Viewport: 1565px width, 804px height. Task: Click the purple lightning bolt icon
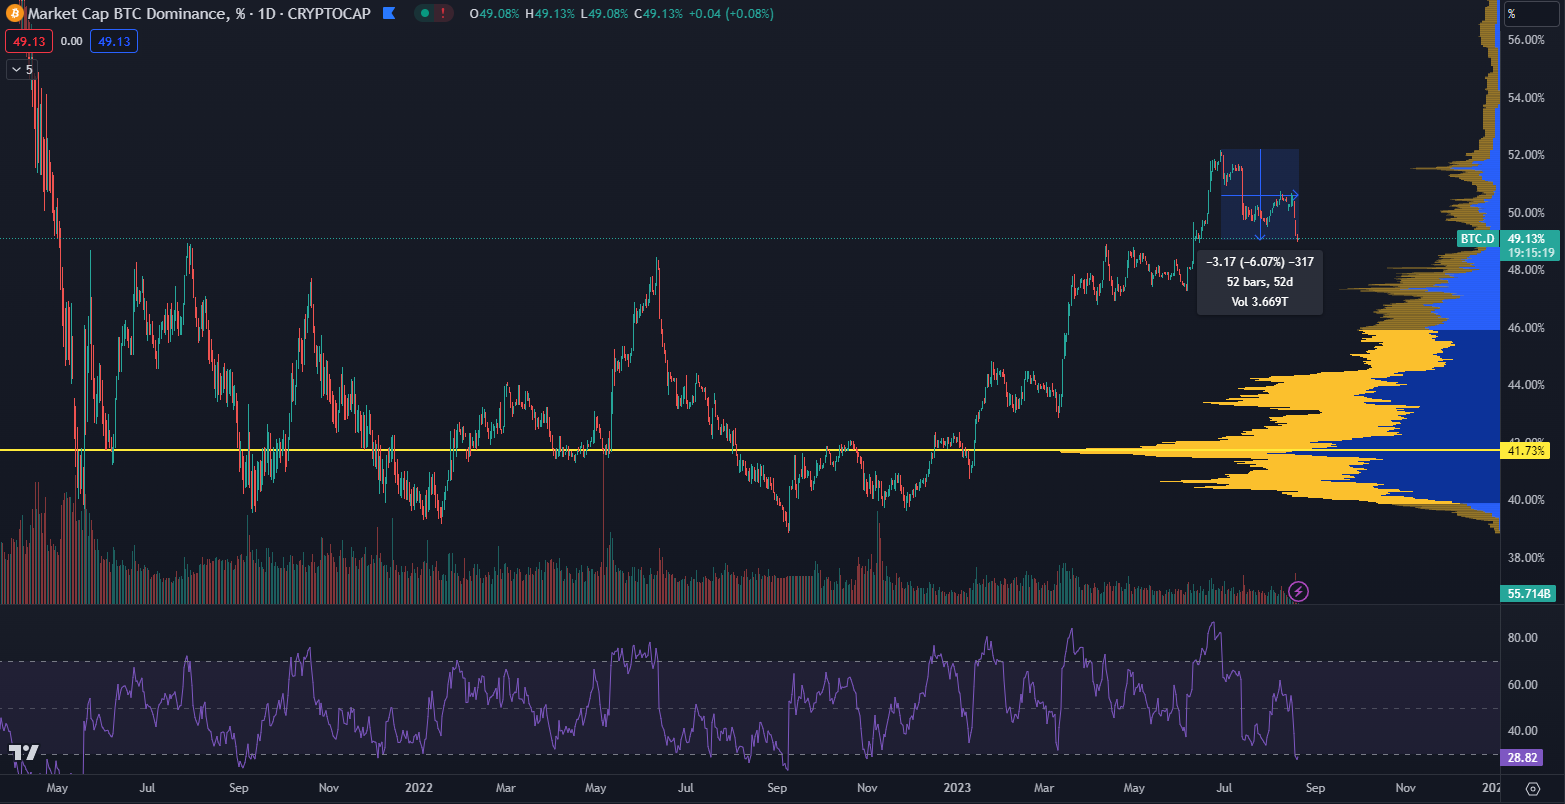tap(1298, 591)
